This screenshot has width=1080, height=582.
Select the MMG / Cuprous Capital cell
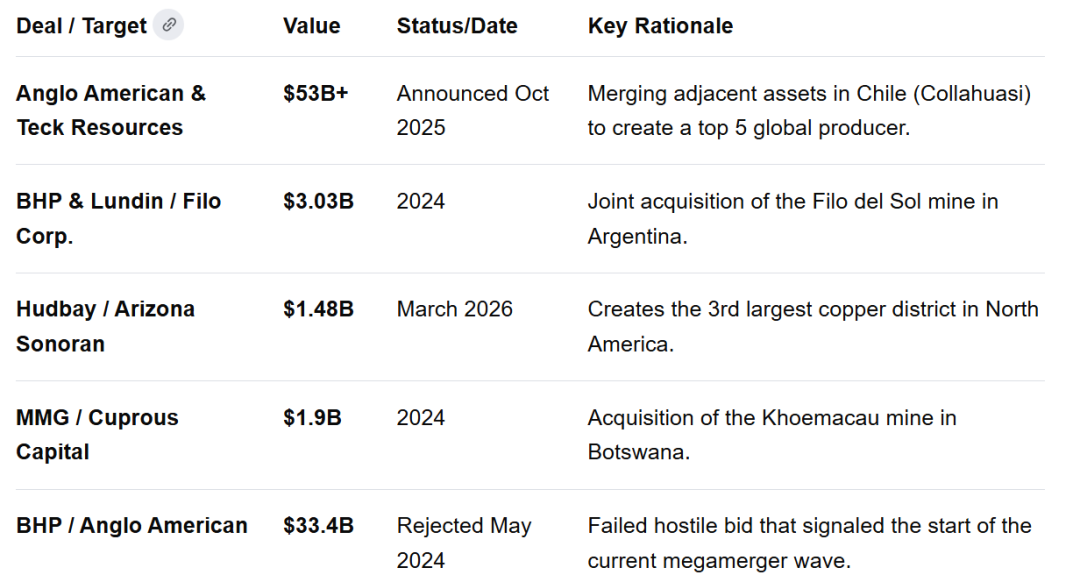97,435
